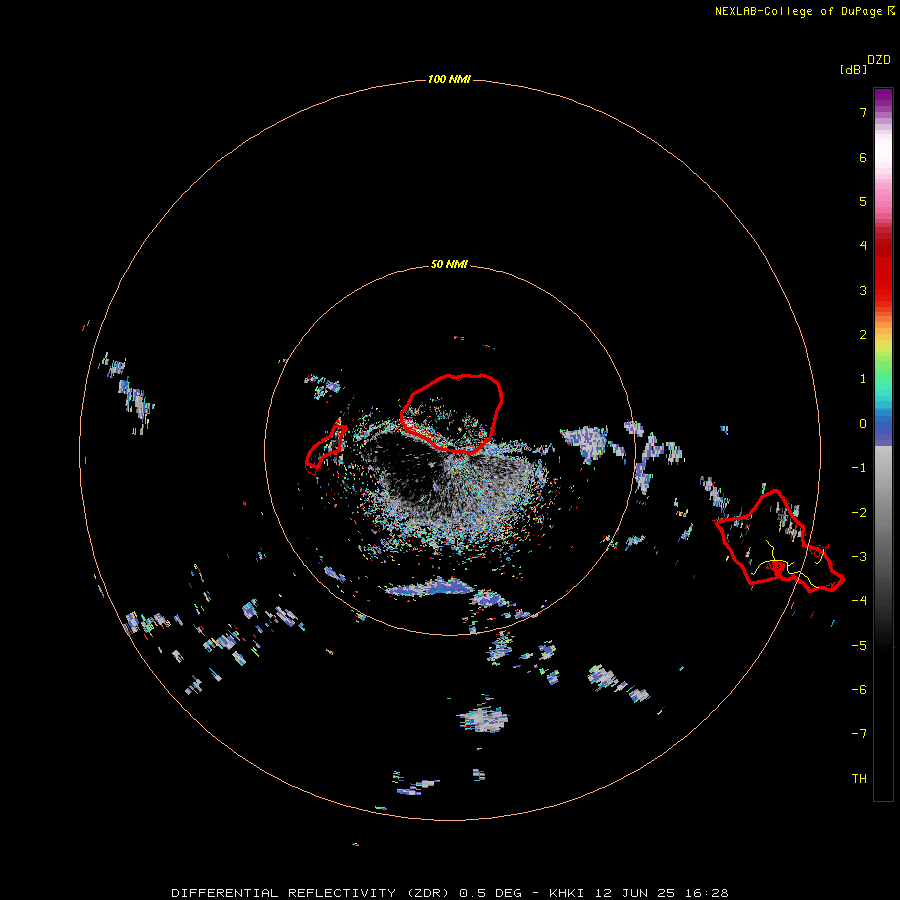Screen dimensions: 900x900
Task: Click the Oahu island outline with yellow roads
Action: (778, 540)
